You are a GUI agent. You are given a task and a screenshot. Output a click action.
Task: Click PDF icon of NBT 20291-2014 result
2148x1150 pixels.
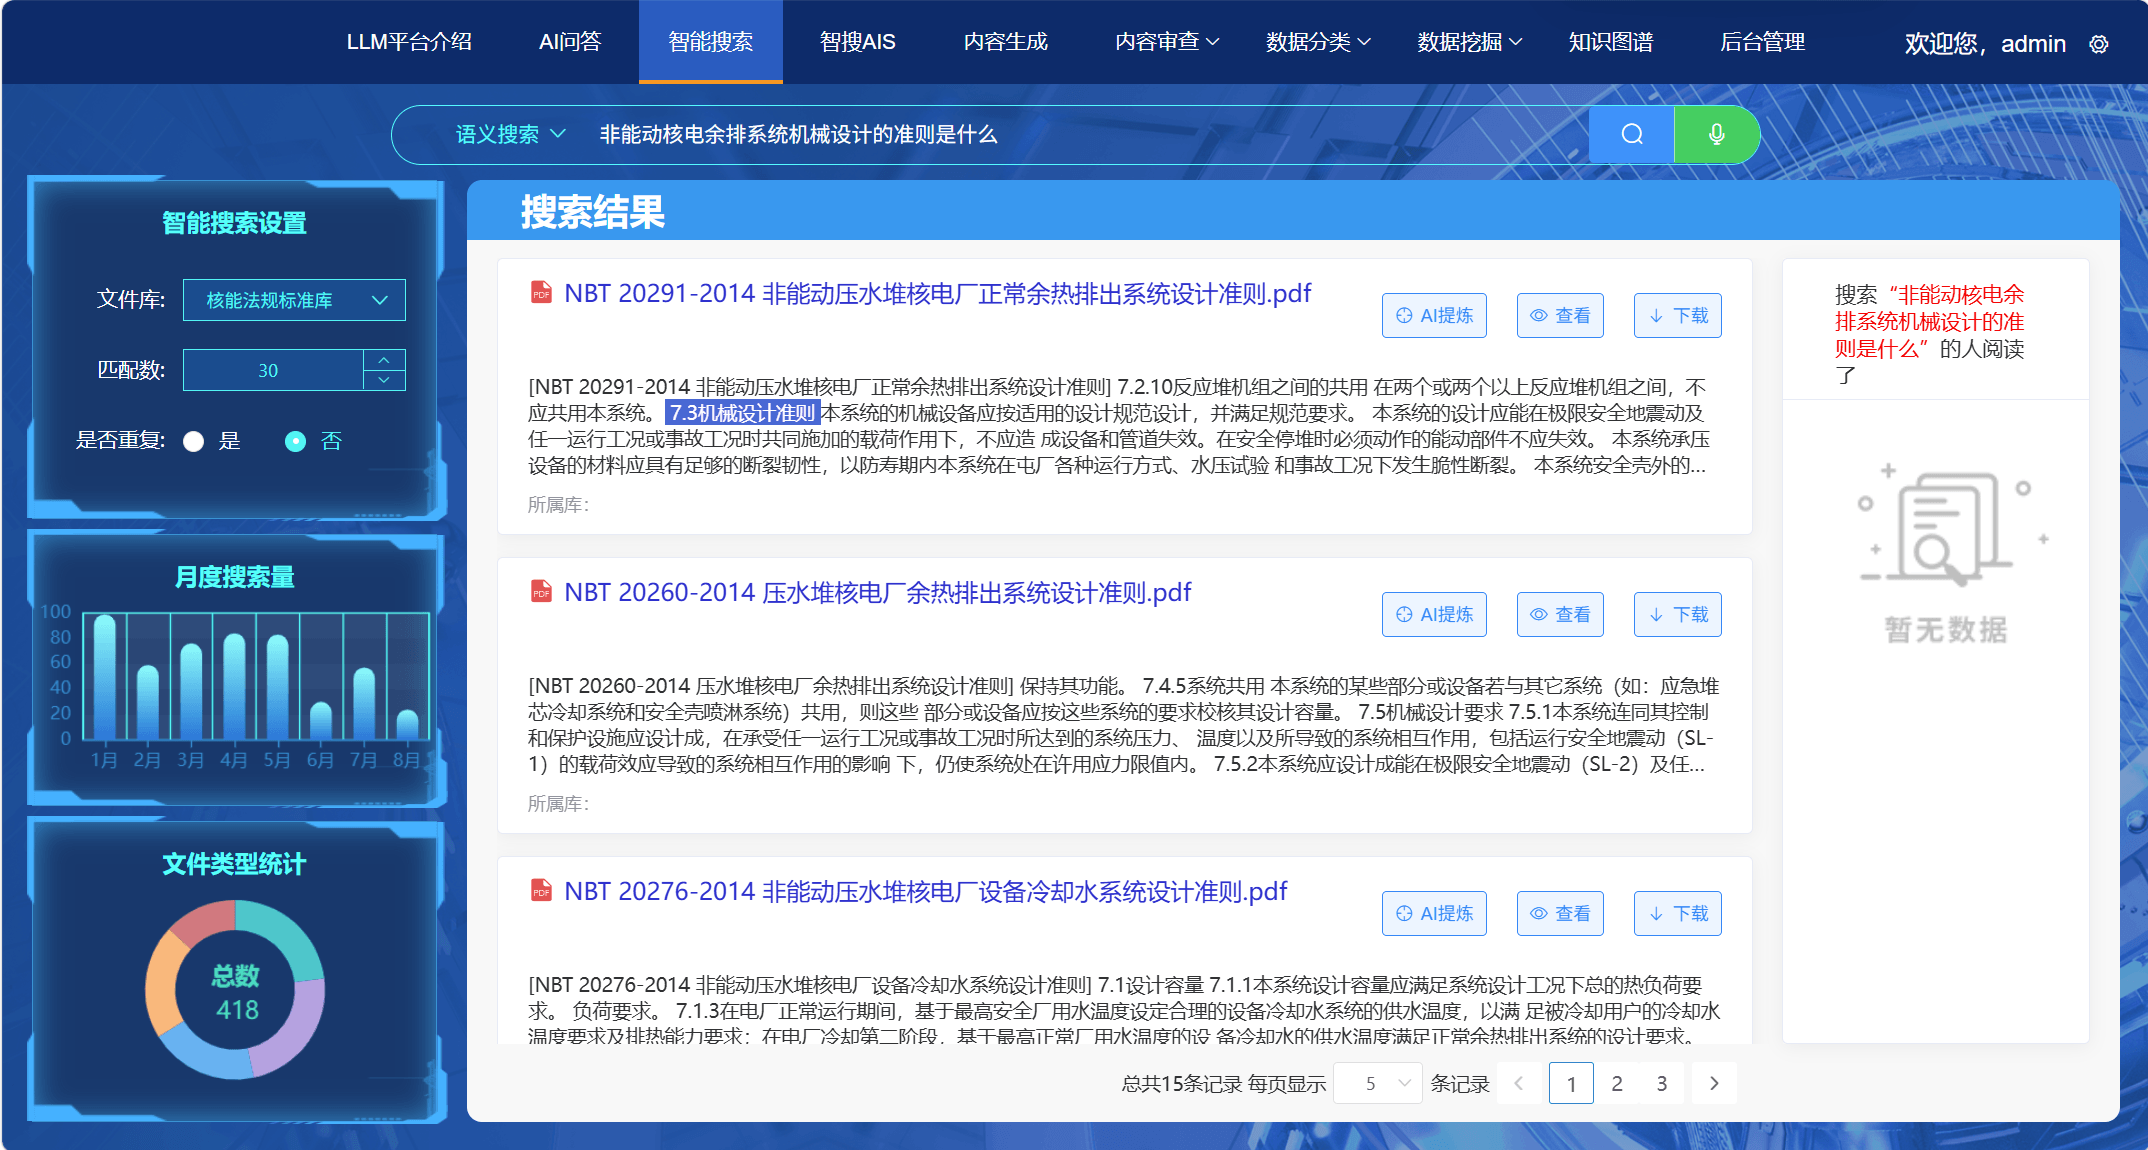(541, 293)
